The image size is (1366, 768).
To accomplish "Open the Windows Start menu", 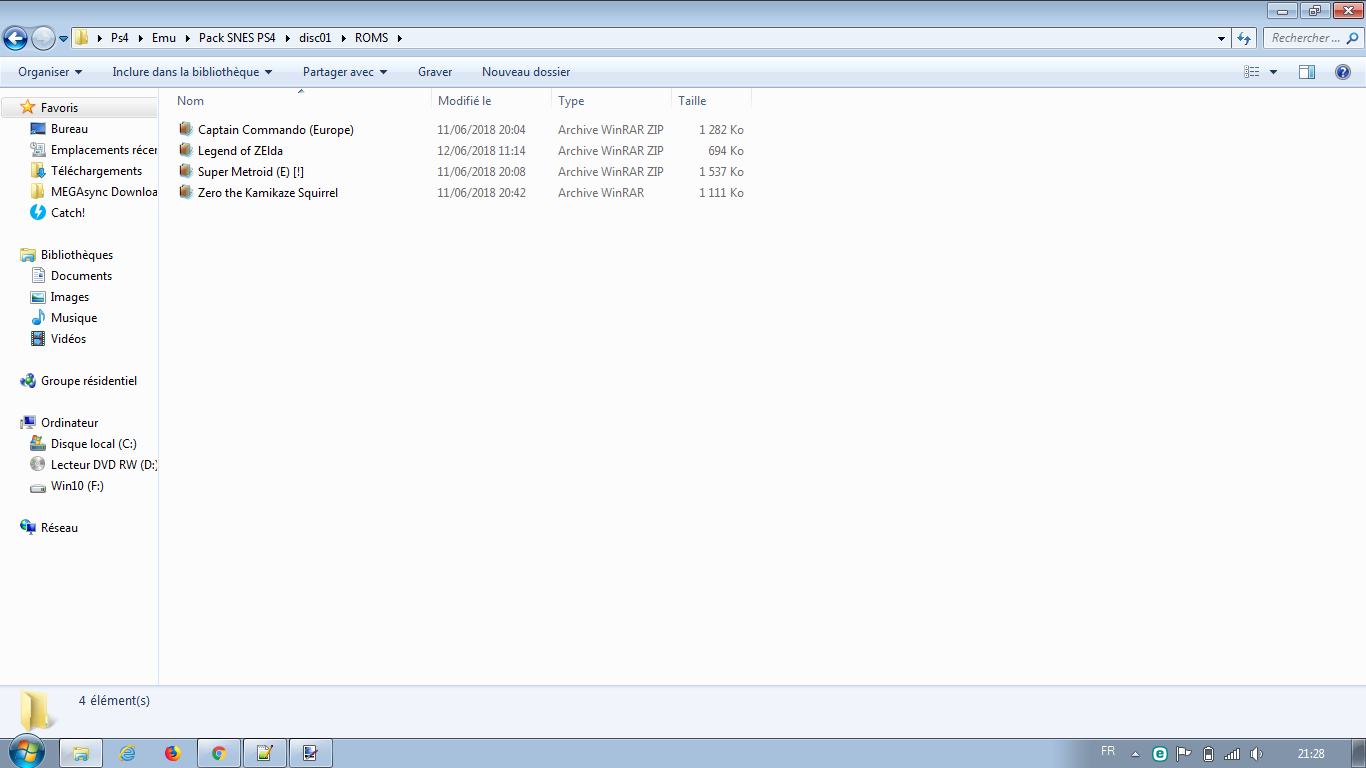I will pyautogui.click(x=27, y=752).
